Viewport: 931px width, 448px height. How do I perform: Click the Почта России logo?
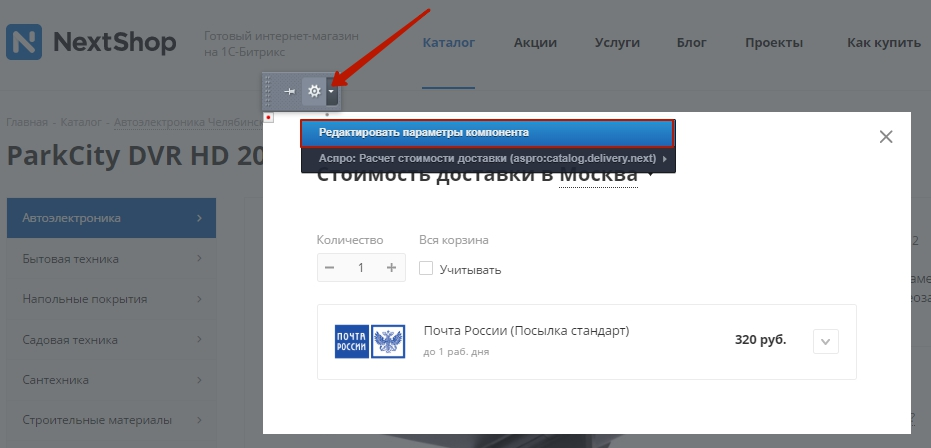(370, 341)
